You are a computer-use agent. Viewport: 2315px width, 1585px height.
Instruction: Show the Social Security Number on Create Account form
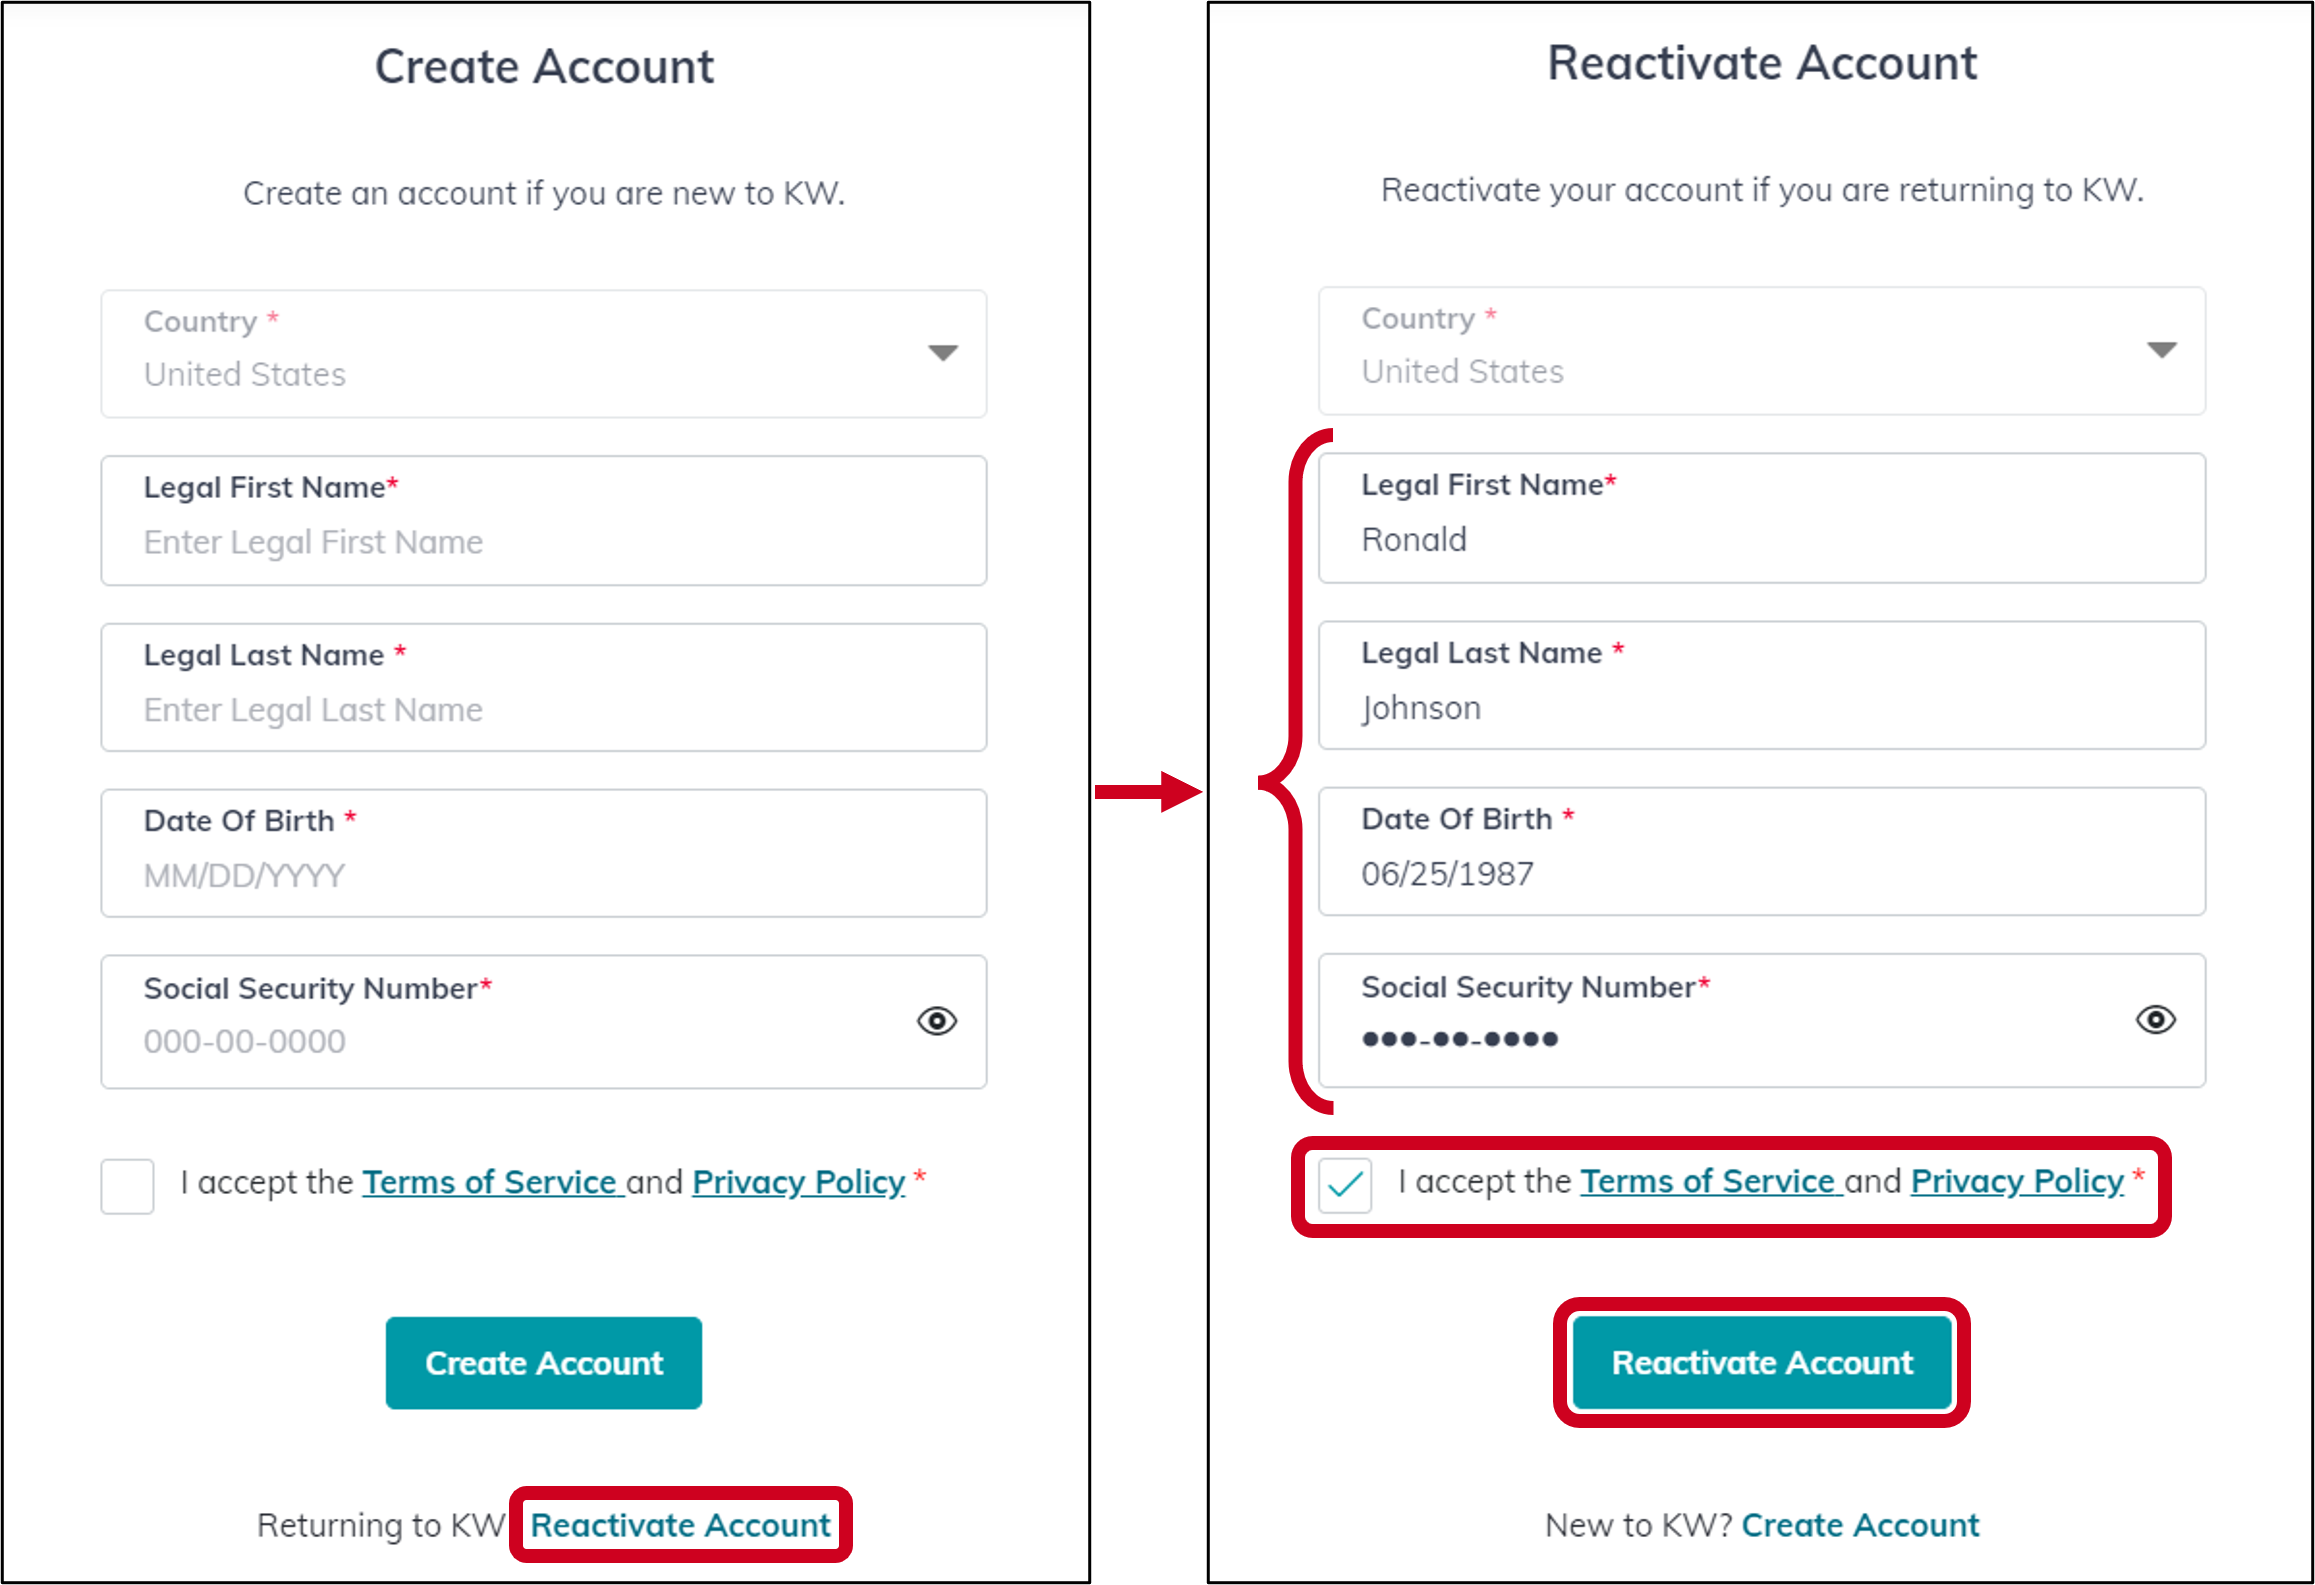pos(937,1021)
